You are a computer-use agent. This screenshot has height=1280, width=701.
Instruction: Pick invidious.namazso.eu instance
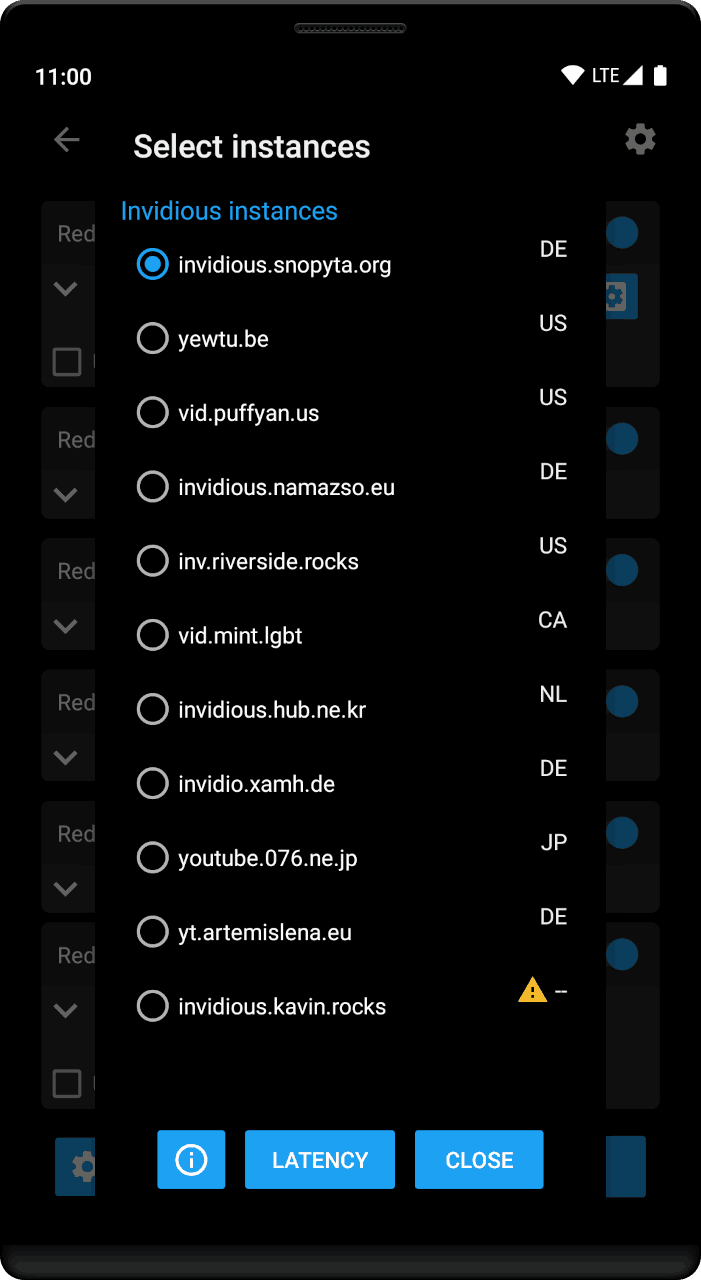pyautogui.click(x=152, y=487)
